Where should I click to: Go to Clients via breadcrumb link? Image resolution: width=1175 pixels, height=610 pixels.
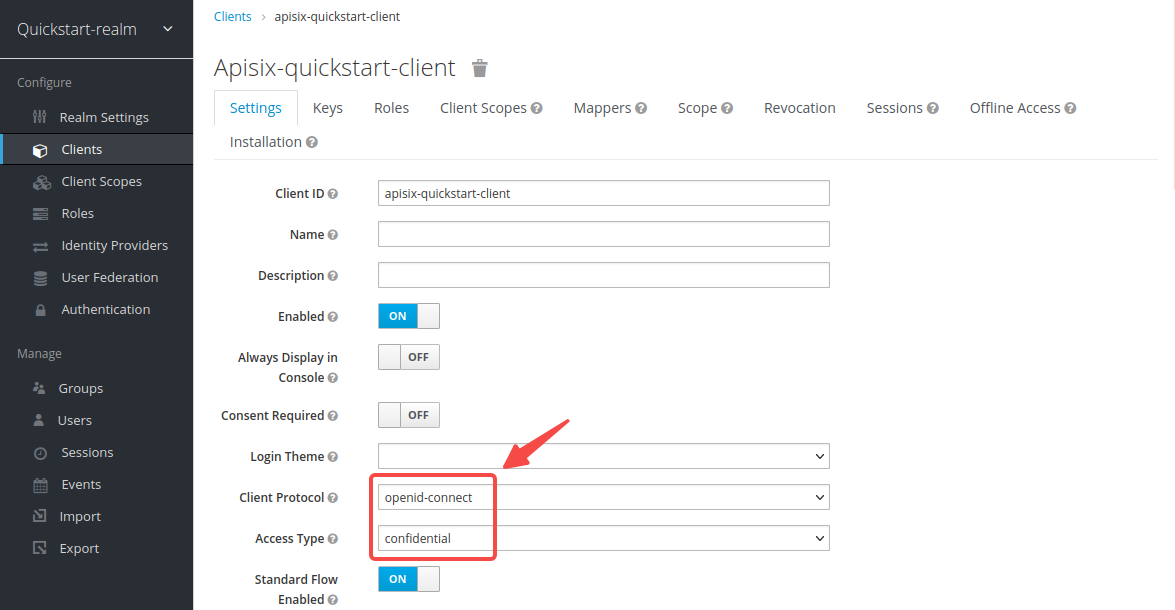(232, 16)
